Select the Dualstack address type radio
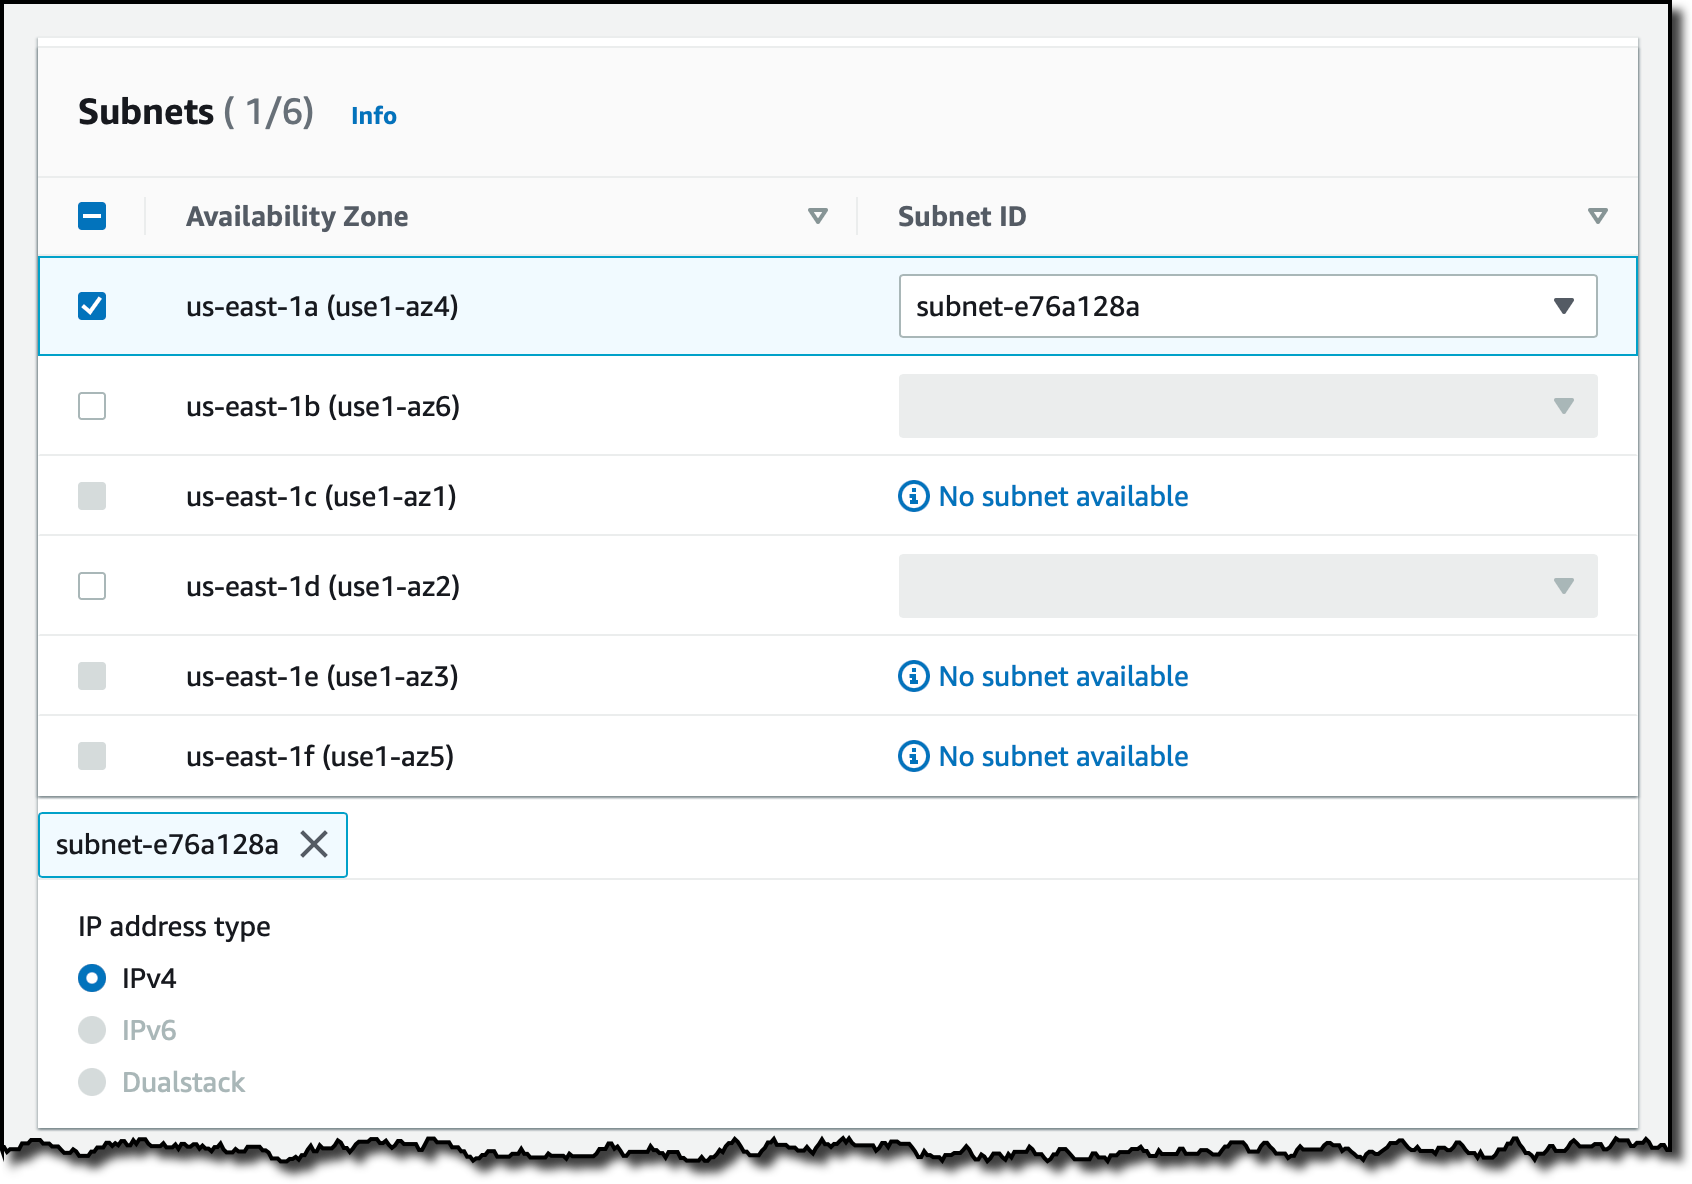 [92, 1082]
